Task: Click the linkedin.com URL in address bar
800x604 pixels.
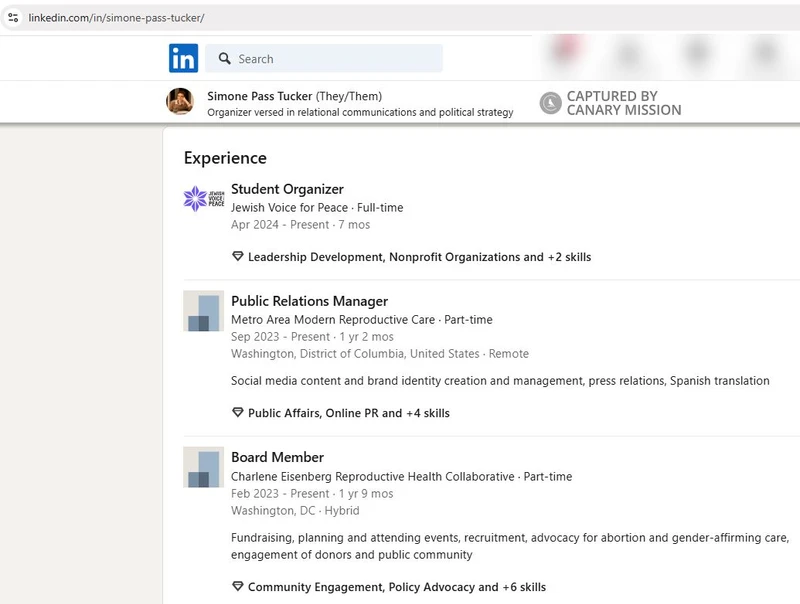Action: [x=116, y=18]
